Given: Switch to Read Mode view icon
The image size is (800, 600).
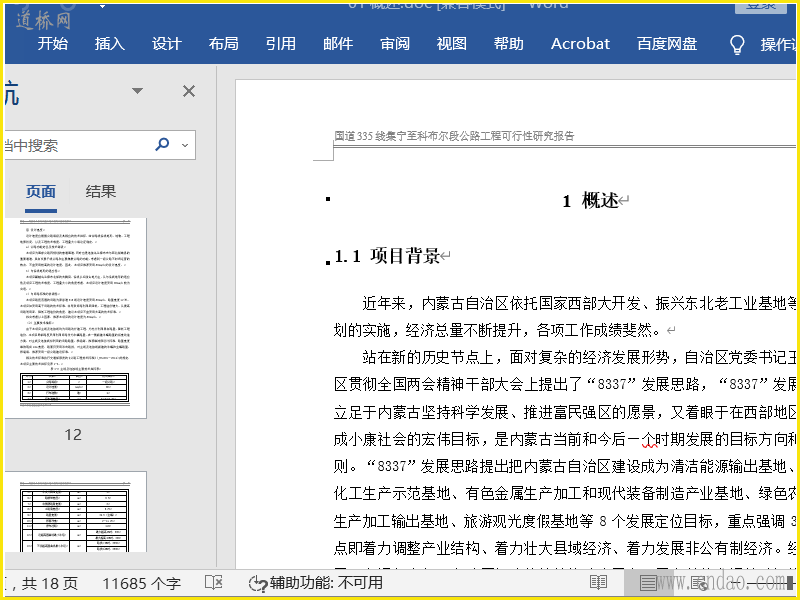Looking at the screenshot, I should coord(598,583).
